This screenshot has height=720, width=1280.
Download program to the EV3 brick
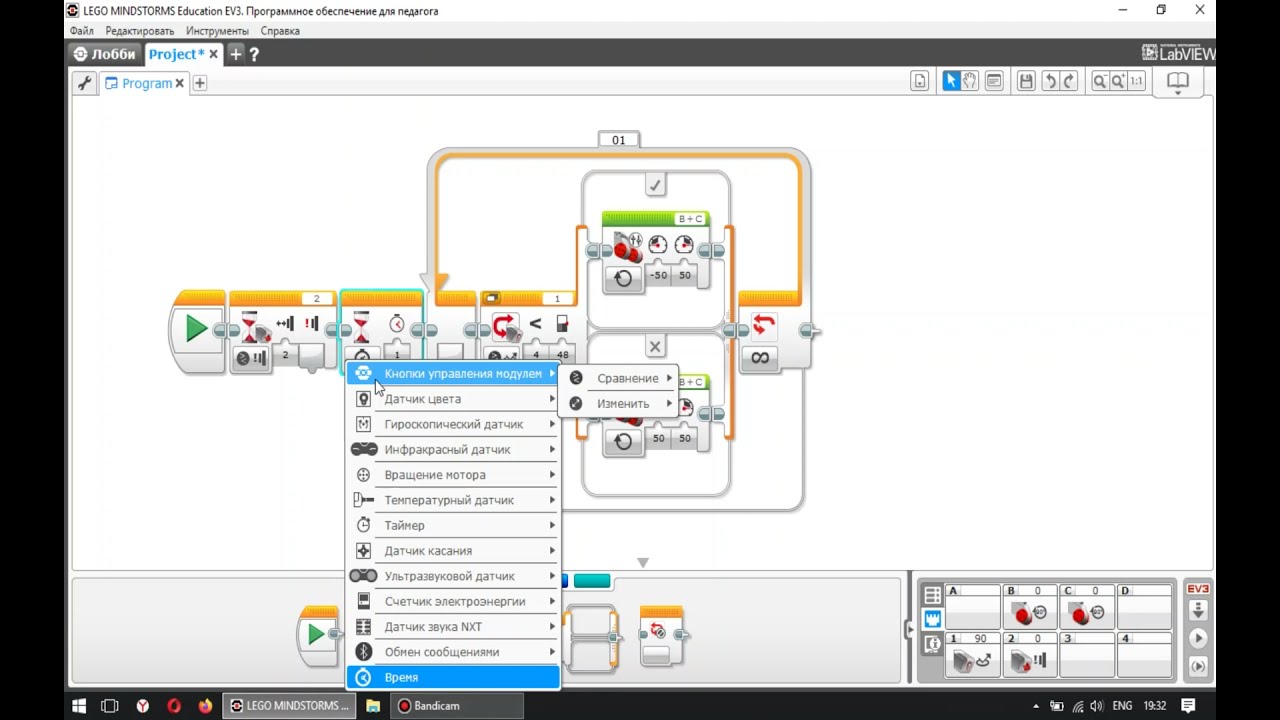pos(1197,610)
